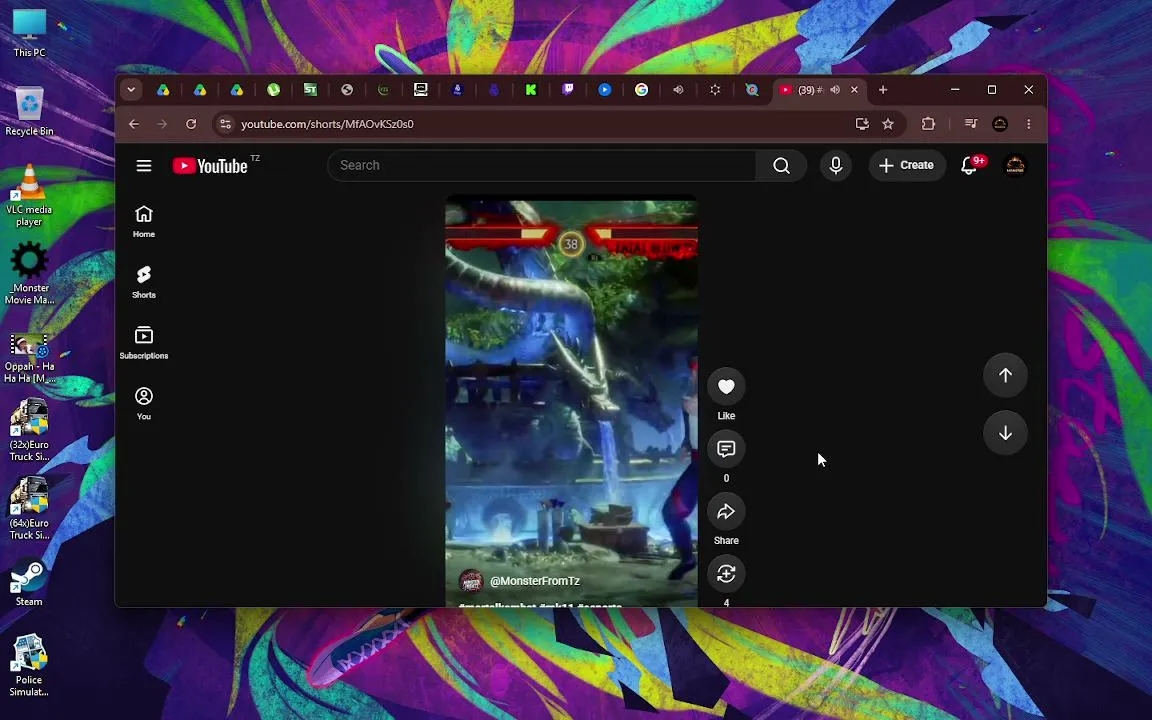Select the (64x)Euro Truck desktop shortcut

(29, 508)
